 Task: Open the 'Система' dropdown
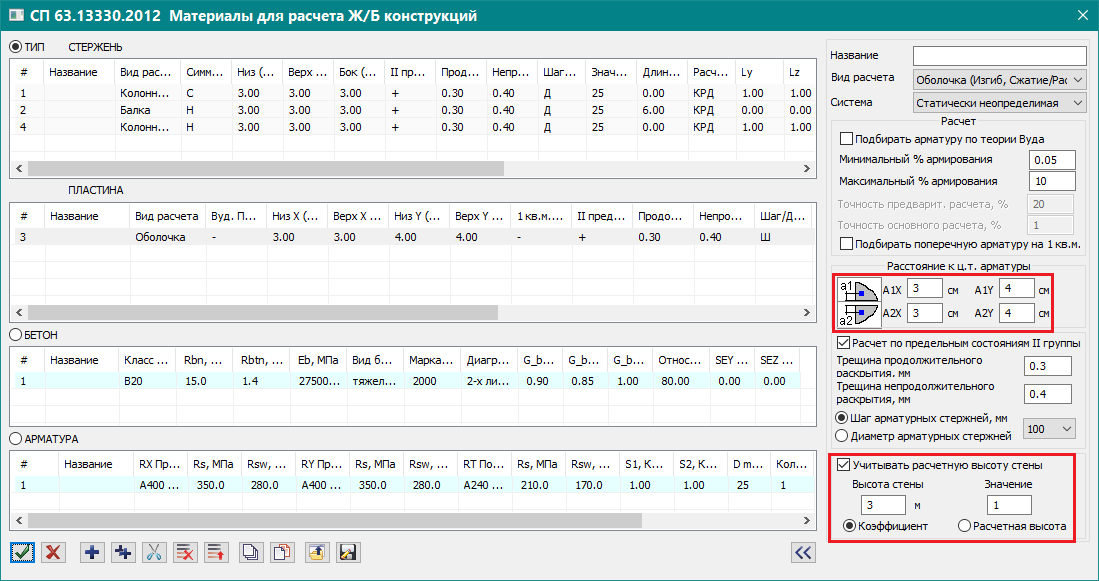tap(999, 102)
